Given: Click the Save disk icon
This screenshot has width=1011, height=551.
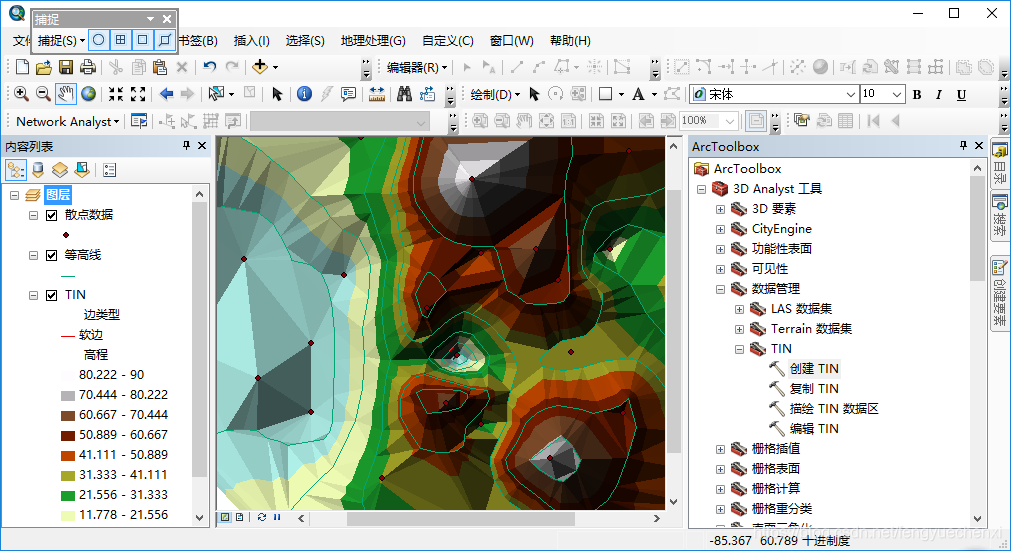Looking at the screenshot, I should coord(66,67).
